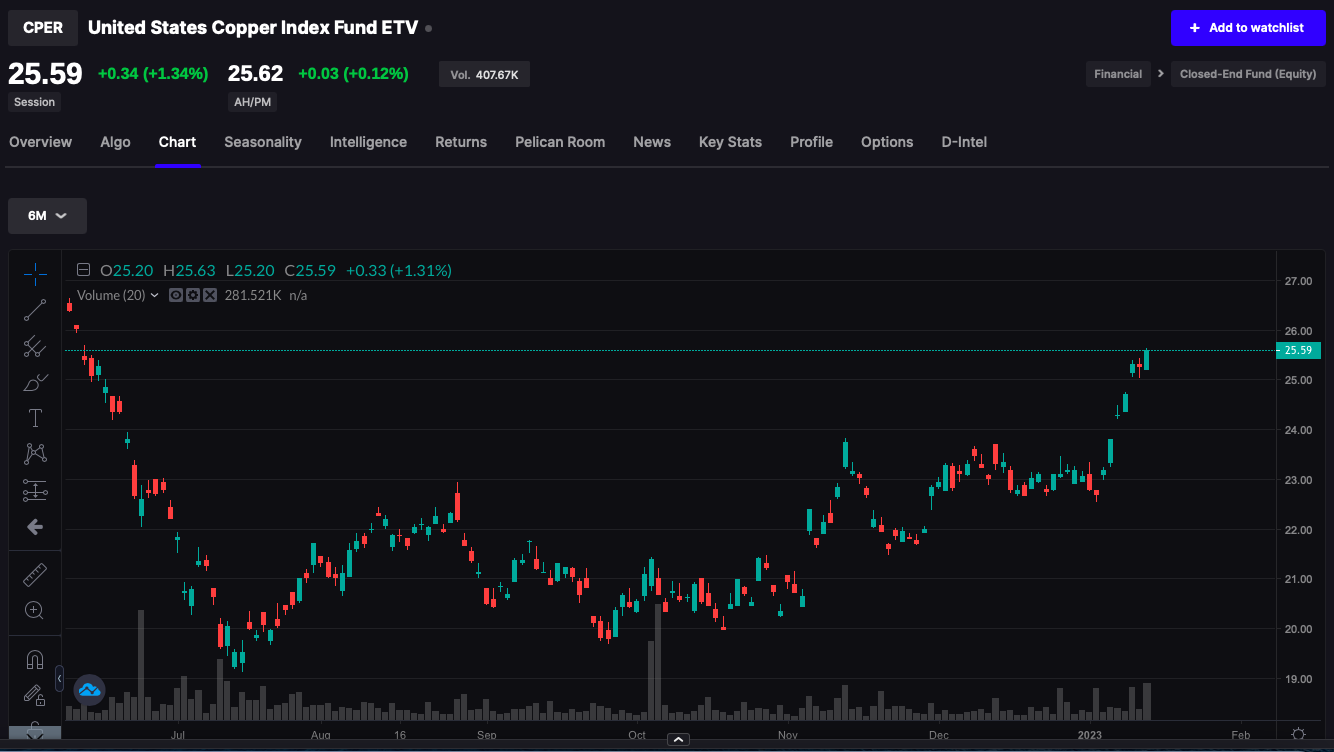Image resolution: width=1334 pixels, height=752 pixels.
Task: Open the Profile tab
Action: click(811, 142)
